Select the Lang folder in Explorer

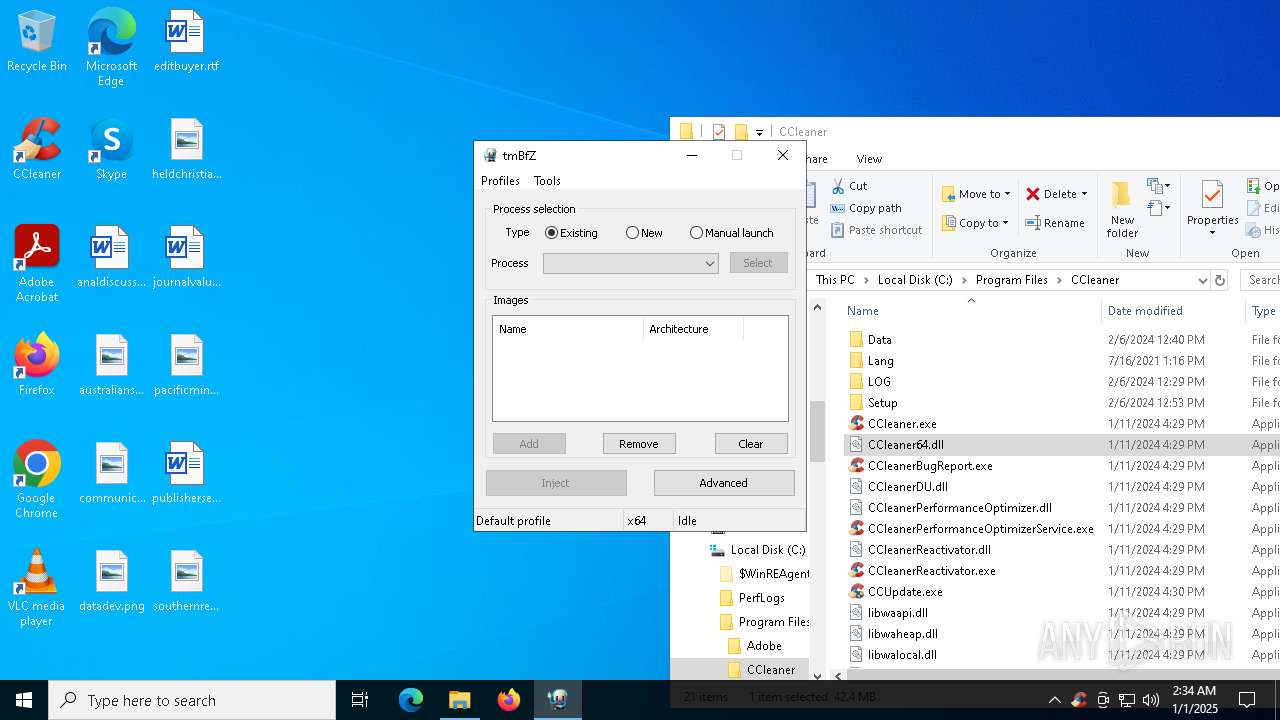880,361
